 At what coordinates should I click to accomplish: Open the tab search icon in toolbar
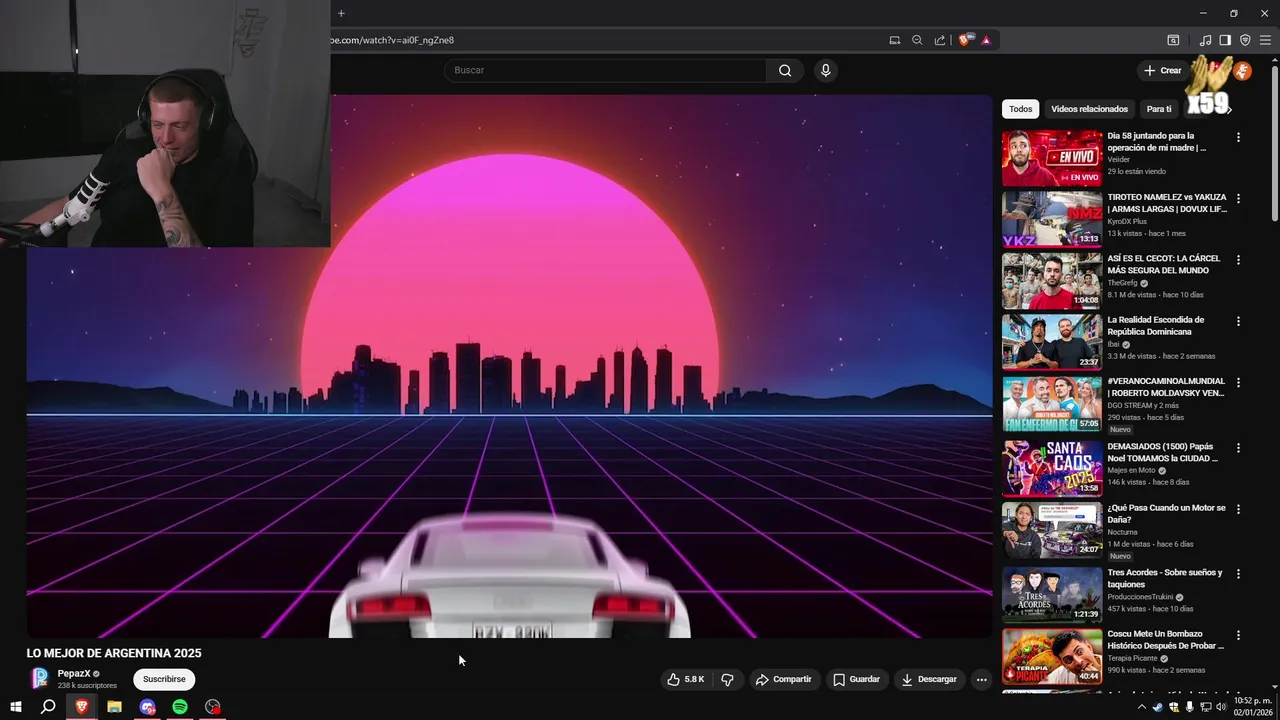(1173, 40)
